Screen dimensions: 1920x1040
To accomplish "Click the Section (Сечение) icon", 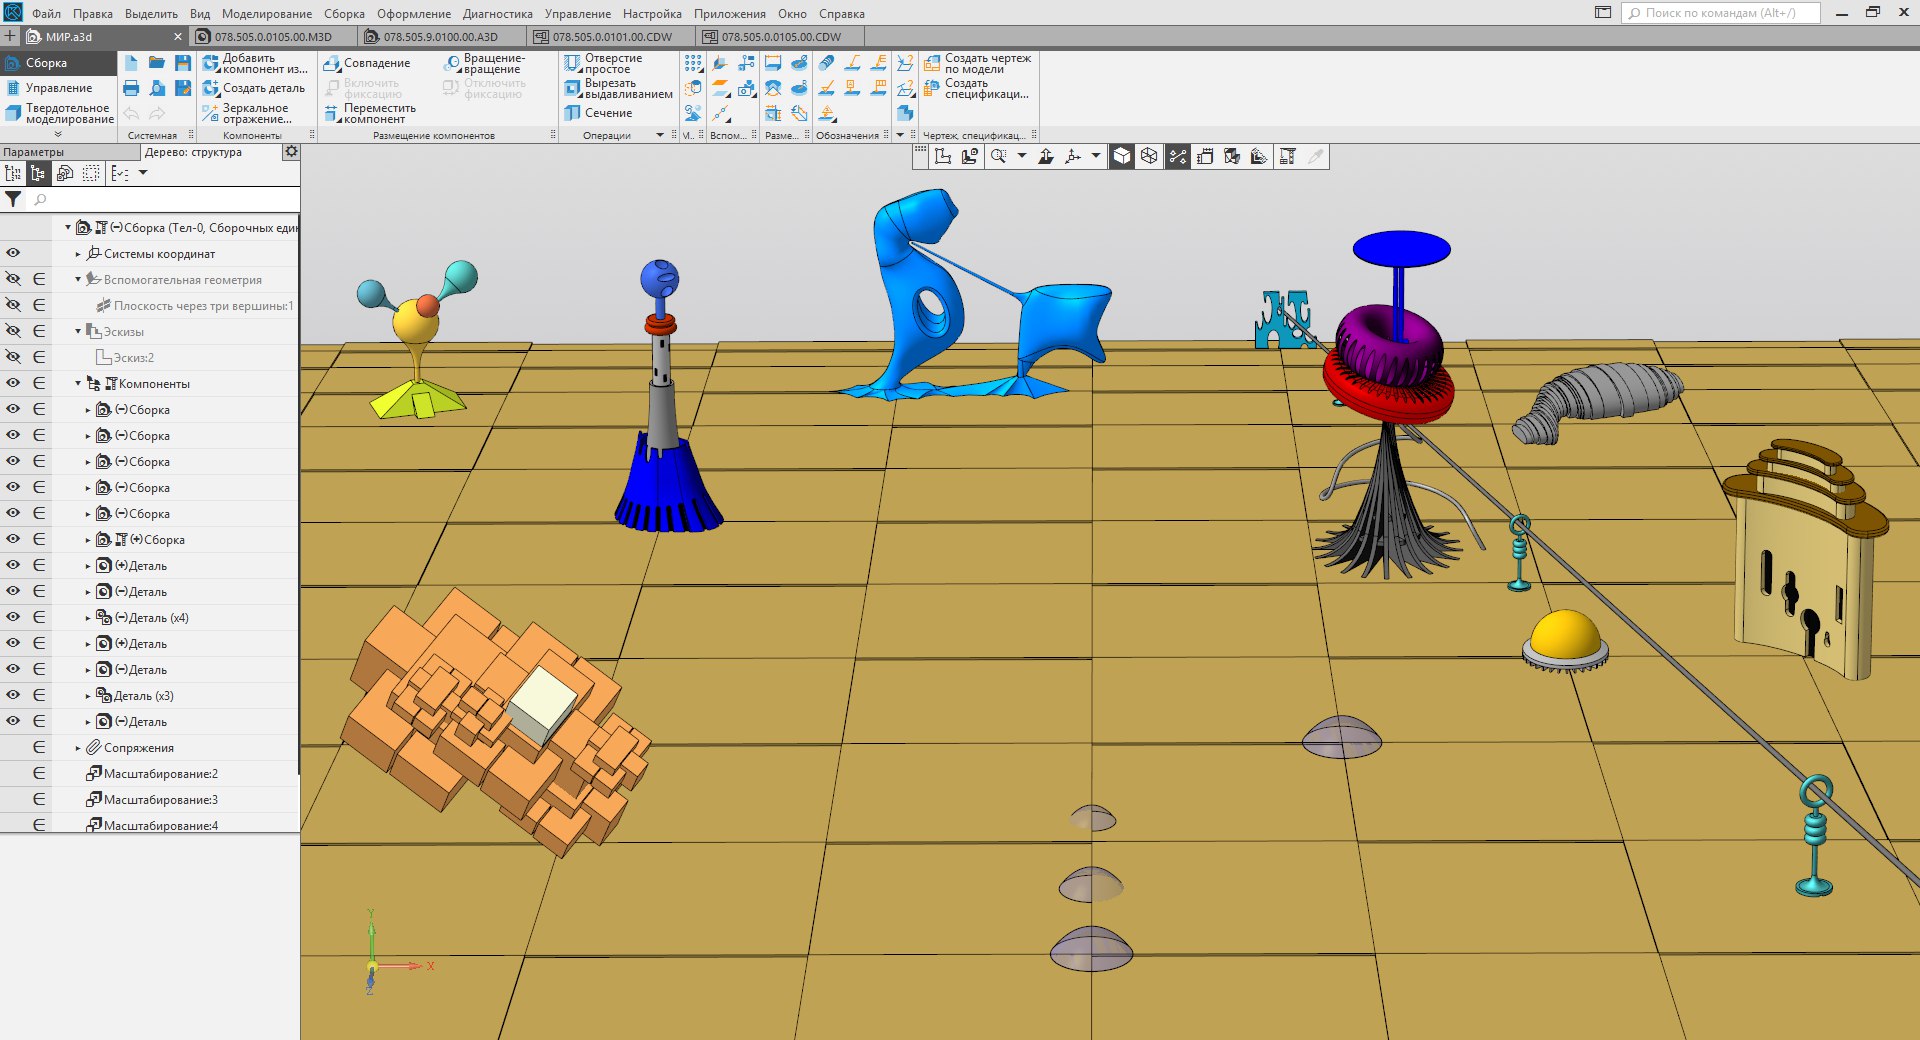I will pos(573,113).
